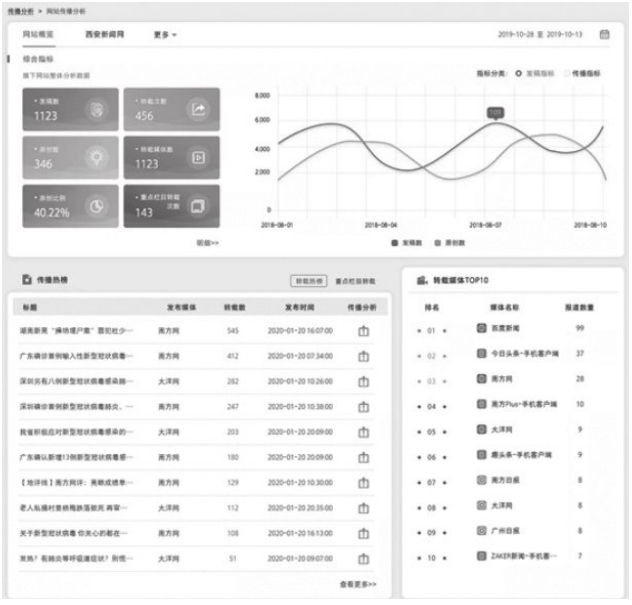Toggle the 原创数 series in the chart legend
The height and width of the screenshot is (605, 632).
[449, 243]
